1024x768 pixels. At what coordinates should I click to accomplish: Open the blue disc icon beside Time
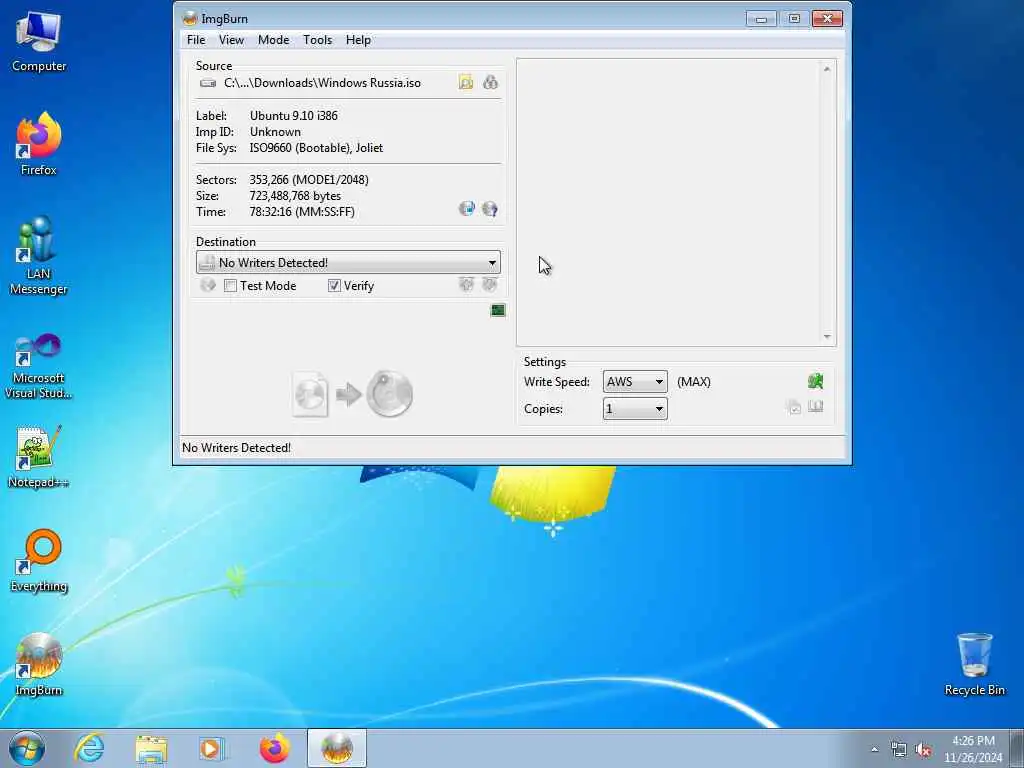click(466, 209)
